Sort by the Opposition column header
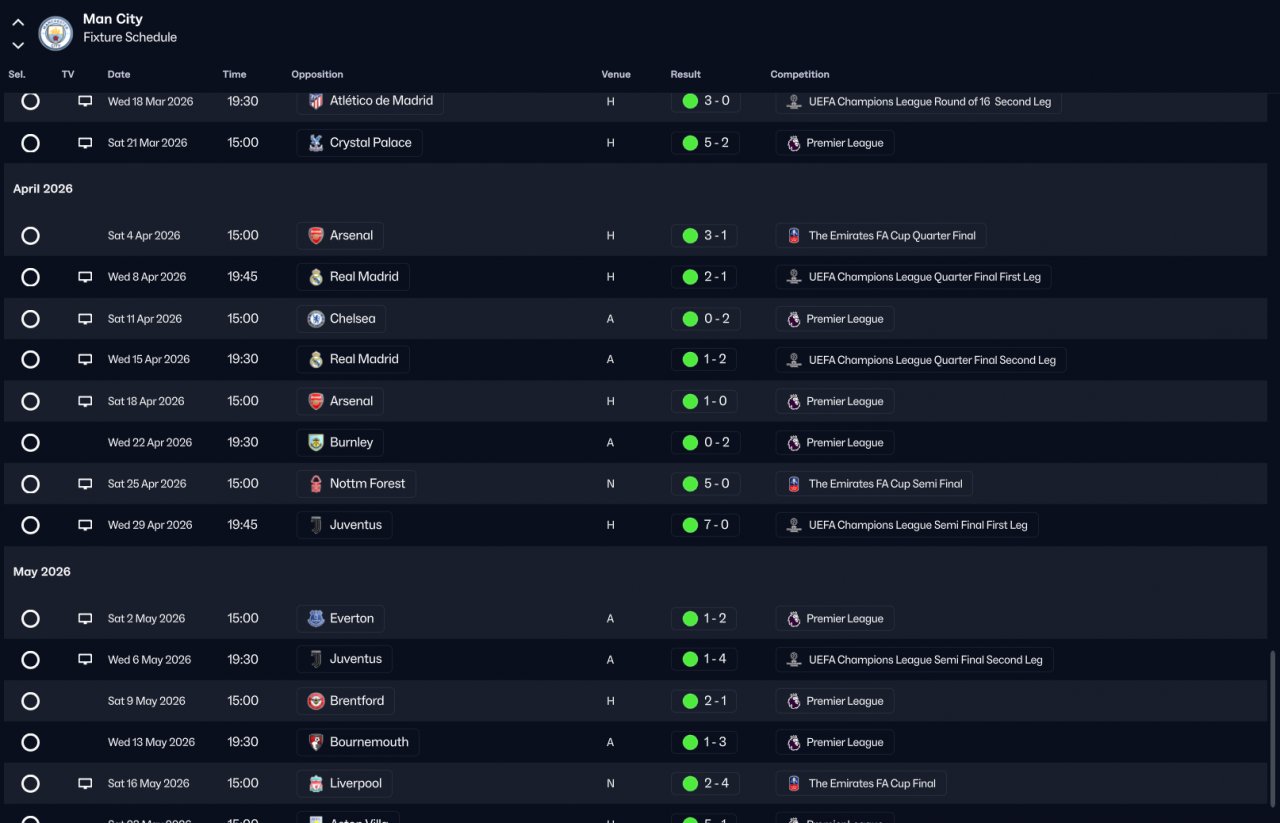The image size is (1280, 823). [x=317, y=74]
